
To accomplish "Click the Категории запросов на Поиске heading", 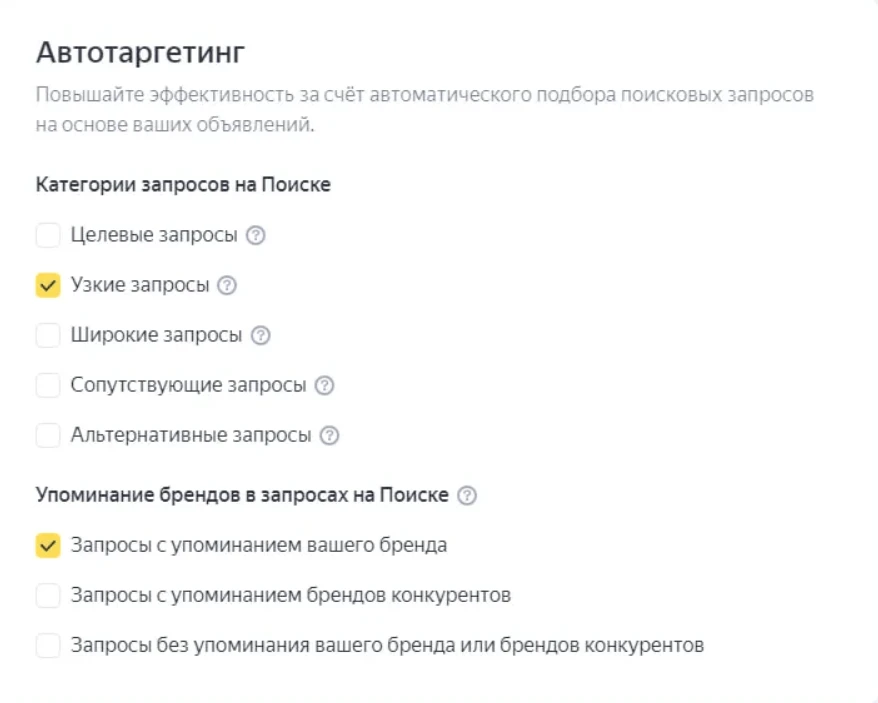I will pyautogui.click(x=183, y=184).
